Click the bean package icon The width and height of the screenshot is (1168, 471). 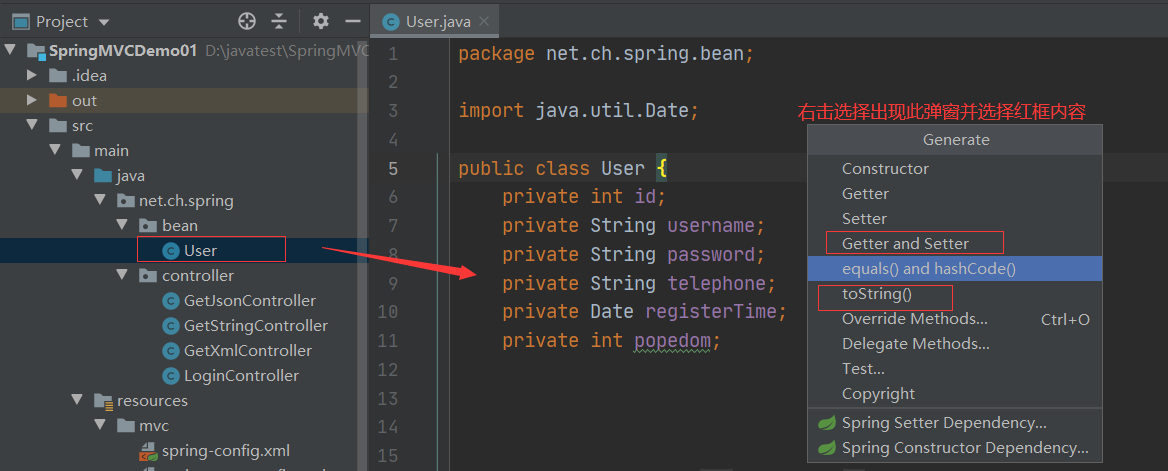tap(148, 226)
